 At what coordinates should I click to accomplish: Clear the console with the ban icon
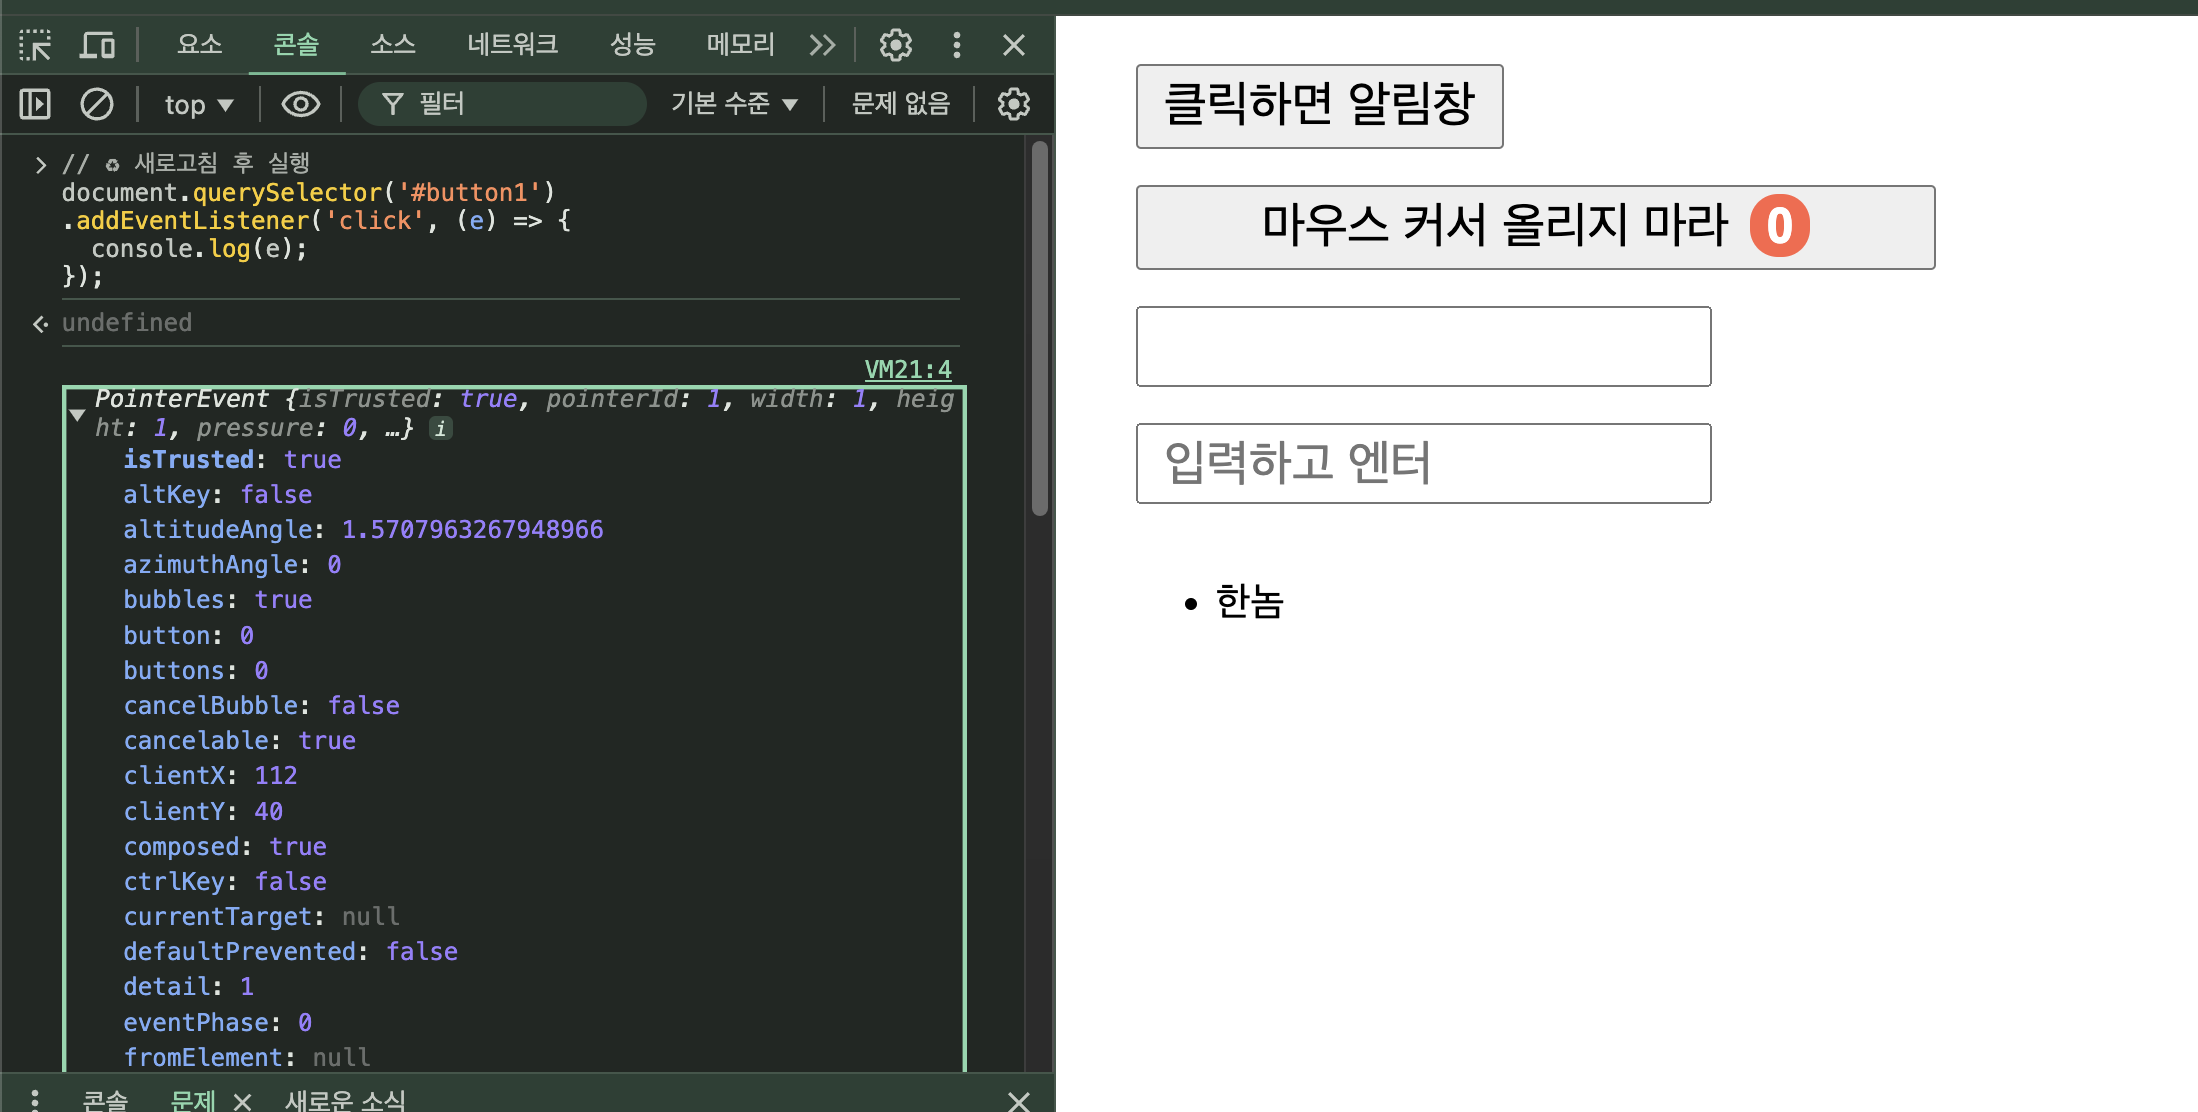97,104
